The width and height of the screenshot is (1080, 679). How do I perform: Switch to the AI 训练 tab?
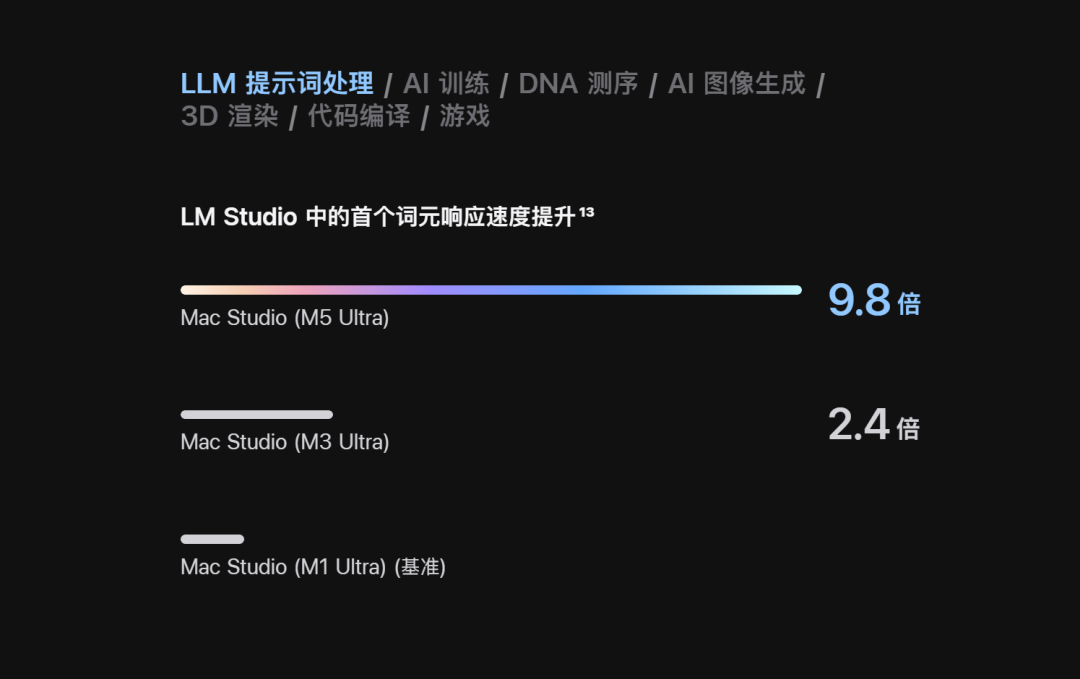[x=446, y=84]
